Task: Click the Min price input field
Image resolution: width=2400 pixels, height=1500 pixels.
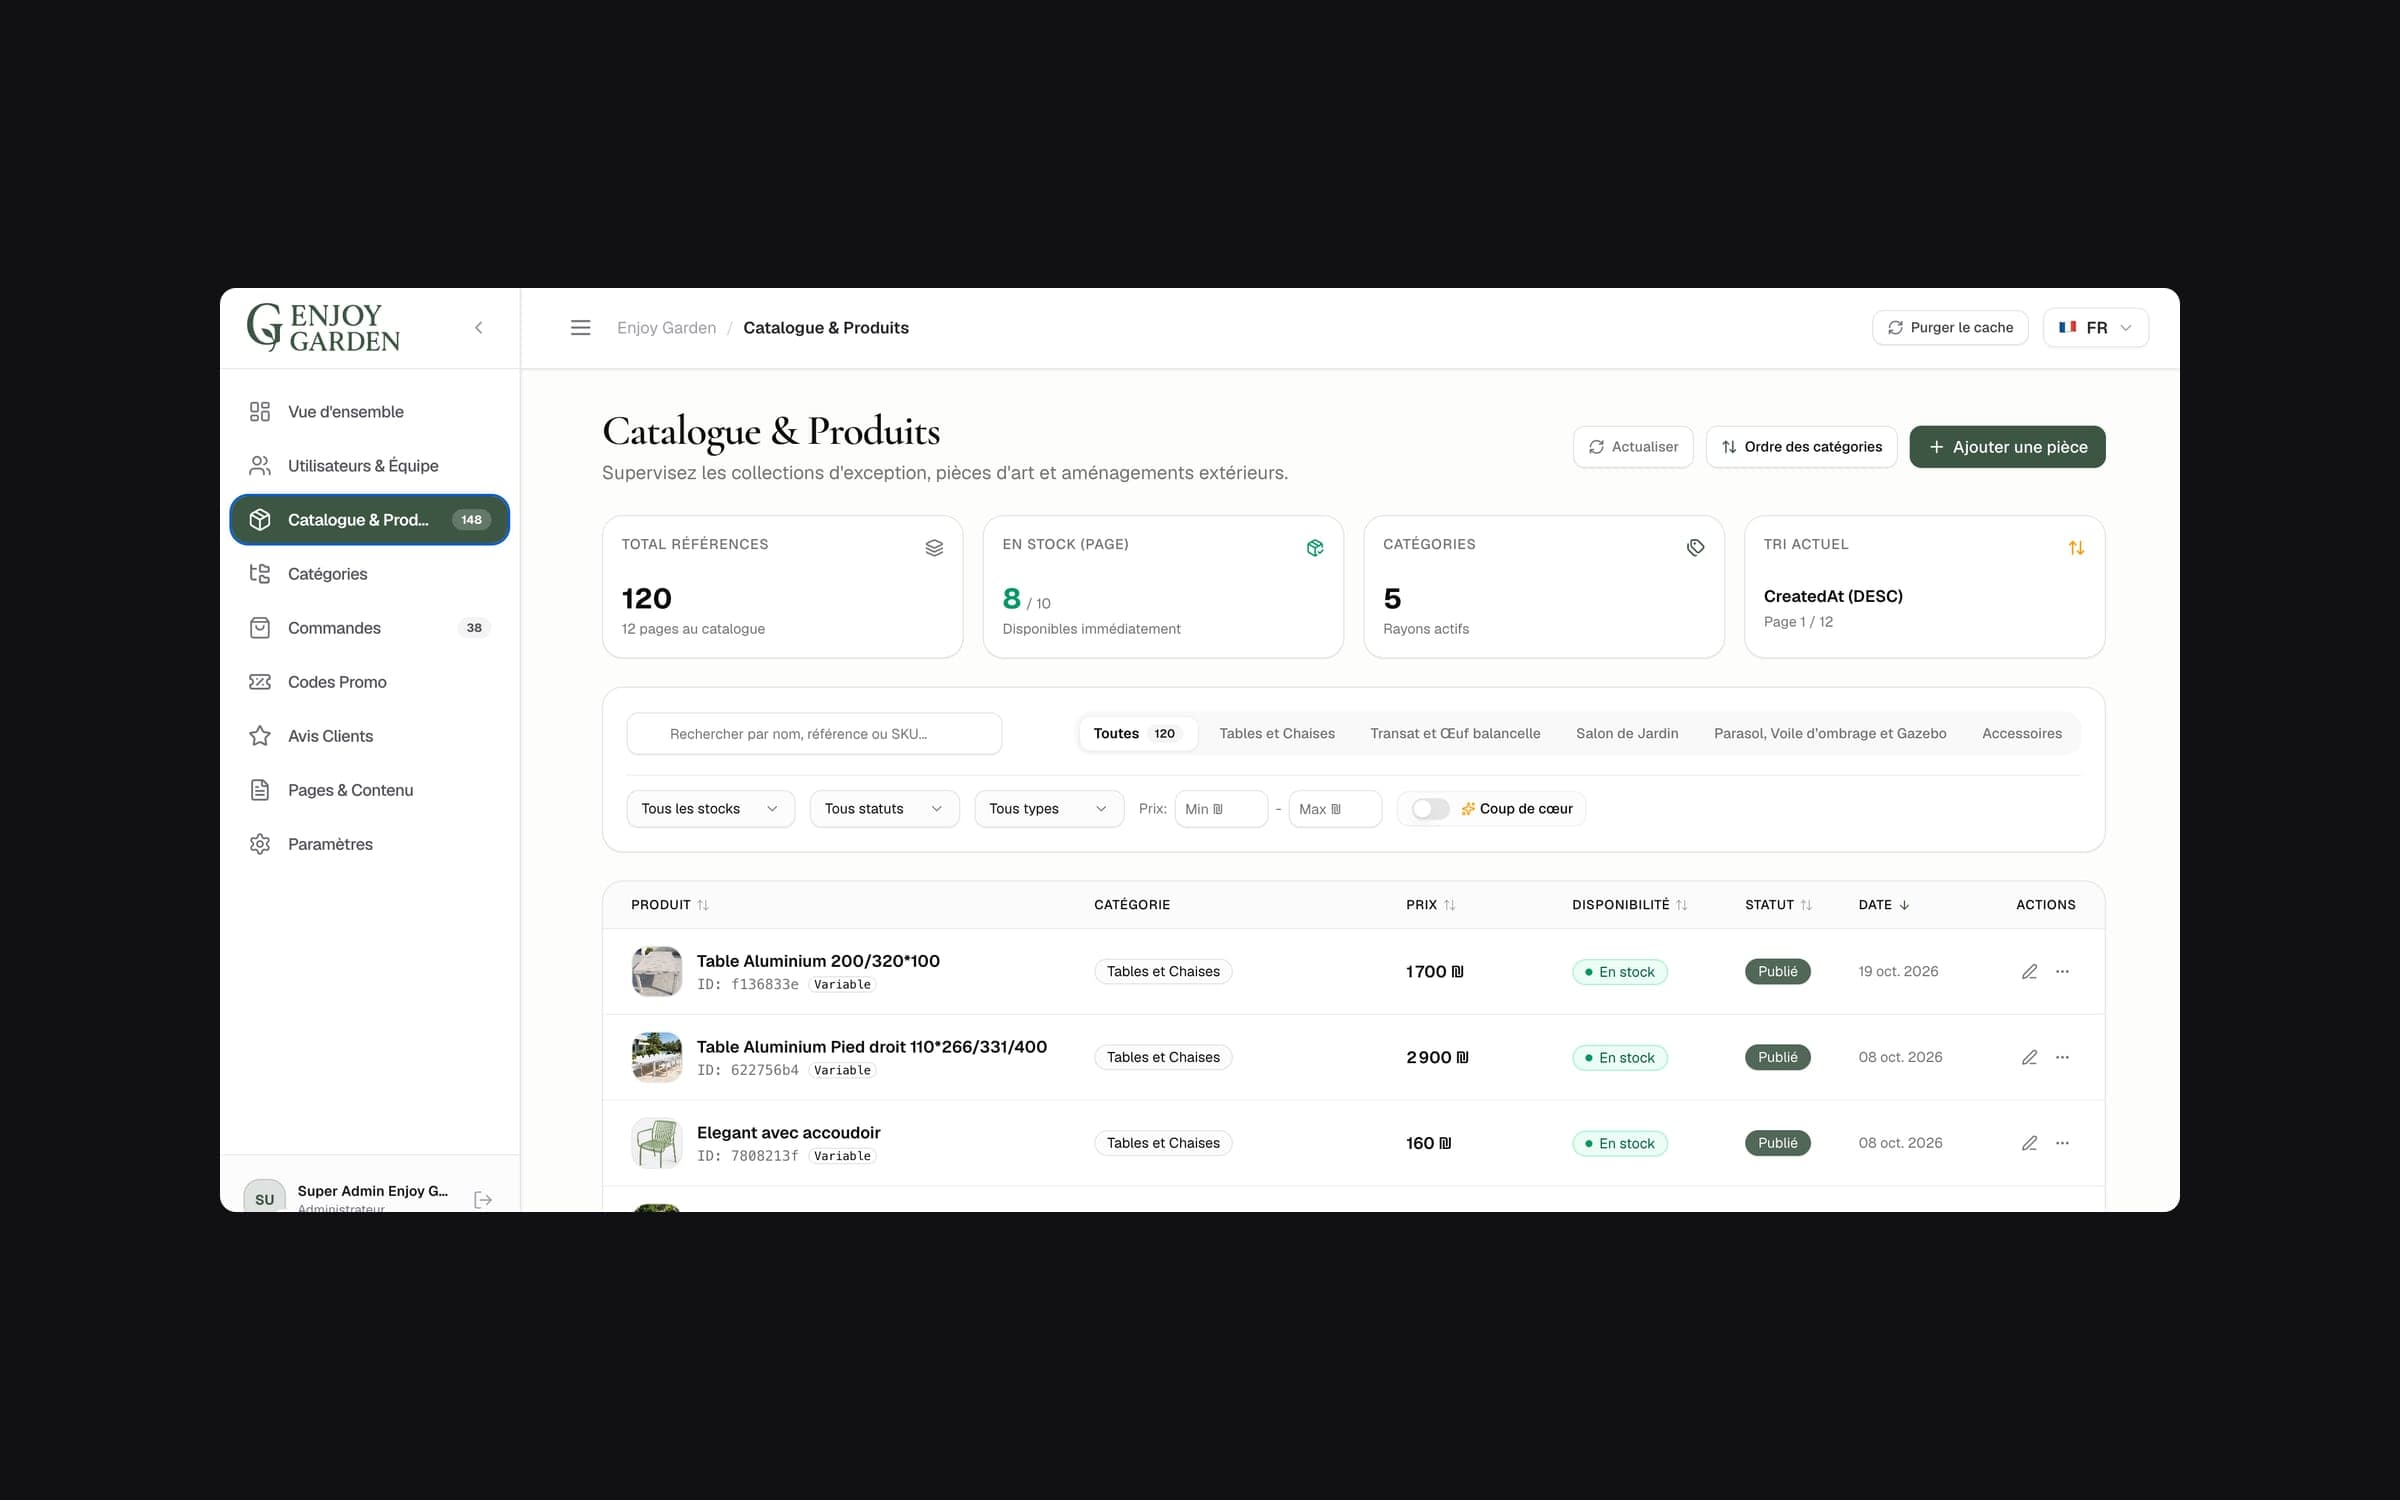Action: click(x=1221, y=809)
